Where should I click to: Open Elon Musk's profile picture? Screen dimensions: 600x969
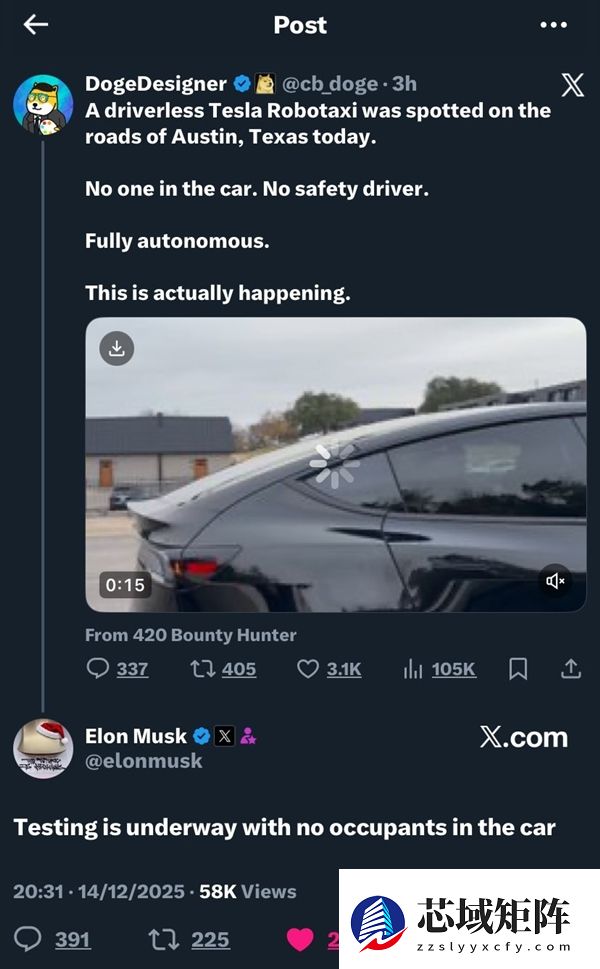pyautogui.click(x=43, y=748)
